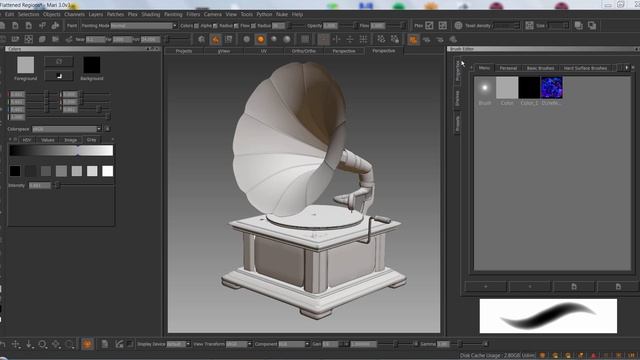Open the Channels menu

coord(74,14)
